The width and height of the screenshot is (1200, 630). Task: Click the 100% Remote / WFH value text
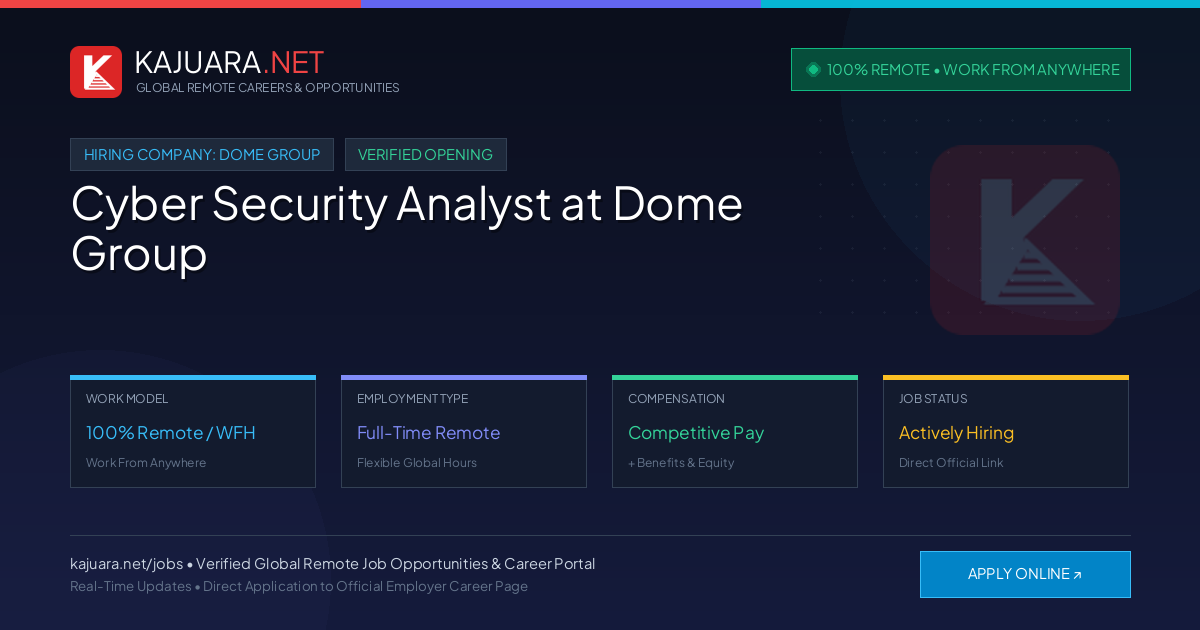pos(171,433)
